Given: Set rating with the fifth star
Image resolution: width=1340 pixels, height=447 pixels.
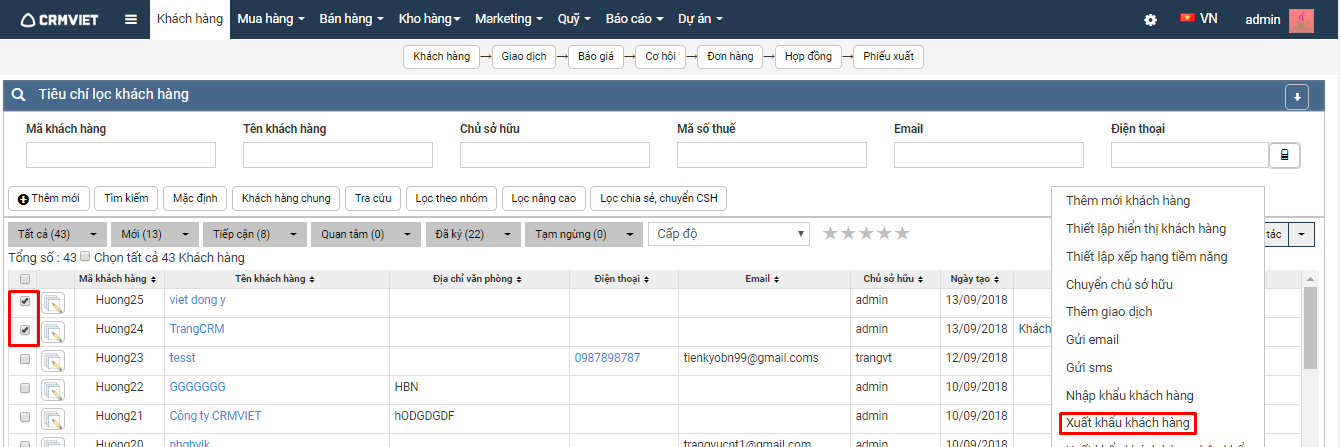Looking at the screenshot, I should pos(902,233).
